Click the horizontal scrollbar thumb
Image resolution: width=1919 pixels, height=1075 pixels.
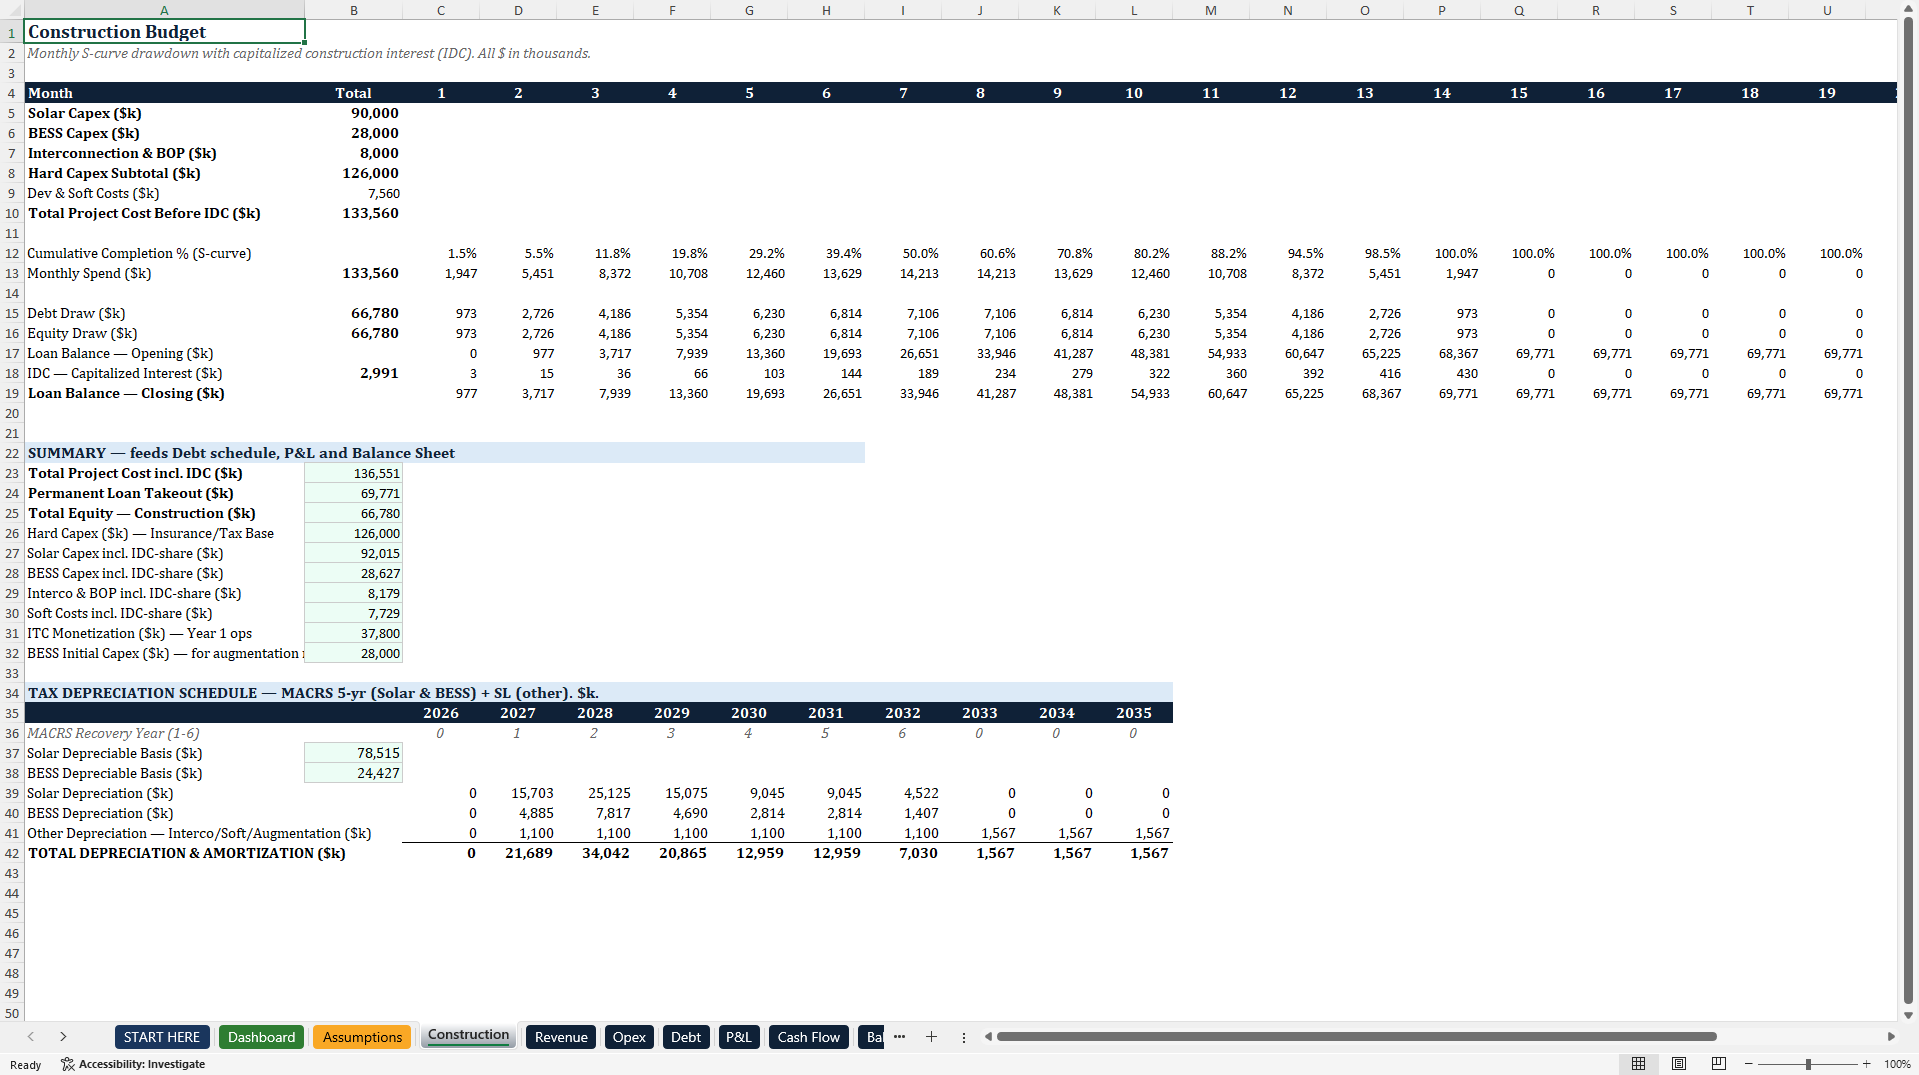[x=1357, y=1037]
